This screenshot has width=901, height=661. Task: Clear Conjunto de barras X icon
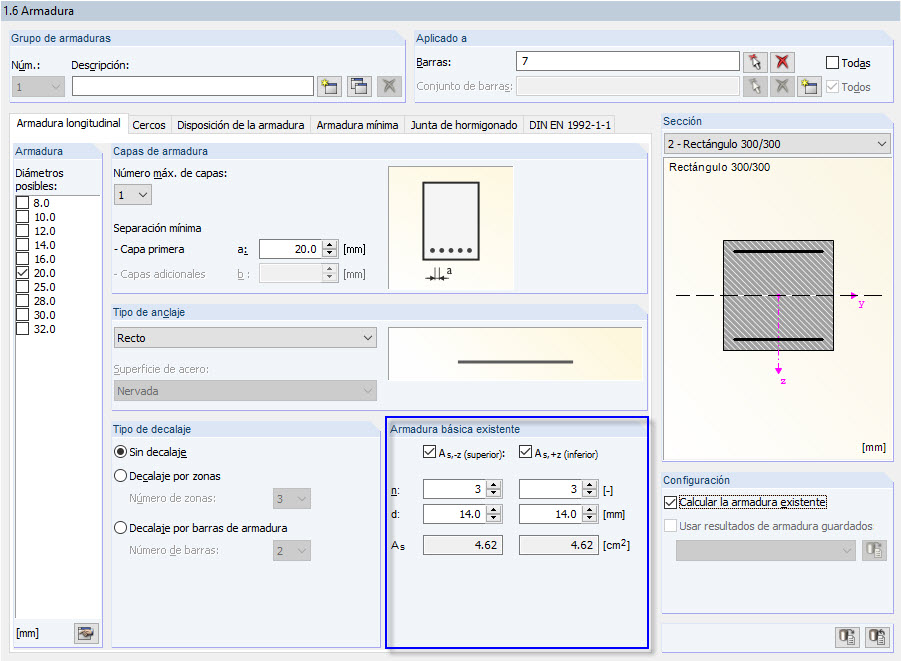click(x=782, y=87)
